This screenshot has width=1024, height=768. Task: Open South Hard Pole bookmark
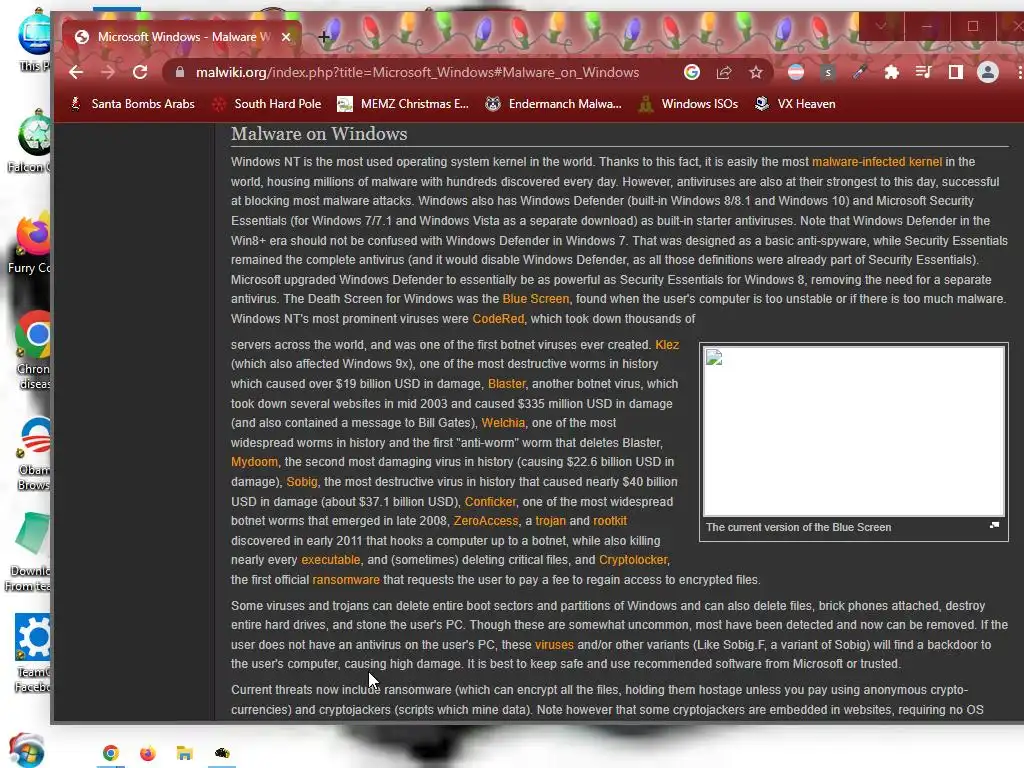pyautogui.click(x=267, y=104)
